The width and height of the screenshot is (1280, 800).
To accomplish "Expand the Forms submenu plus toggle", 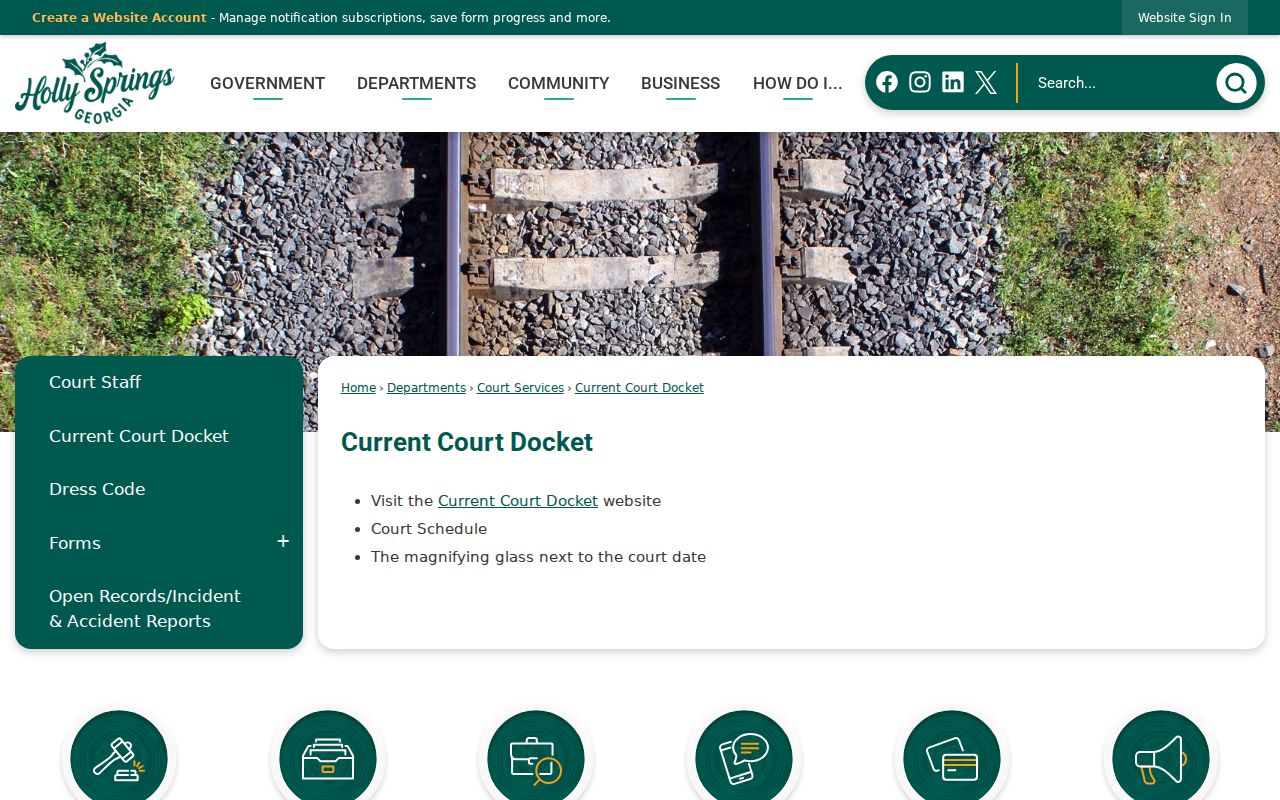I will (283, 542).
